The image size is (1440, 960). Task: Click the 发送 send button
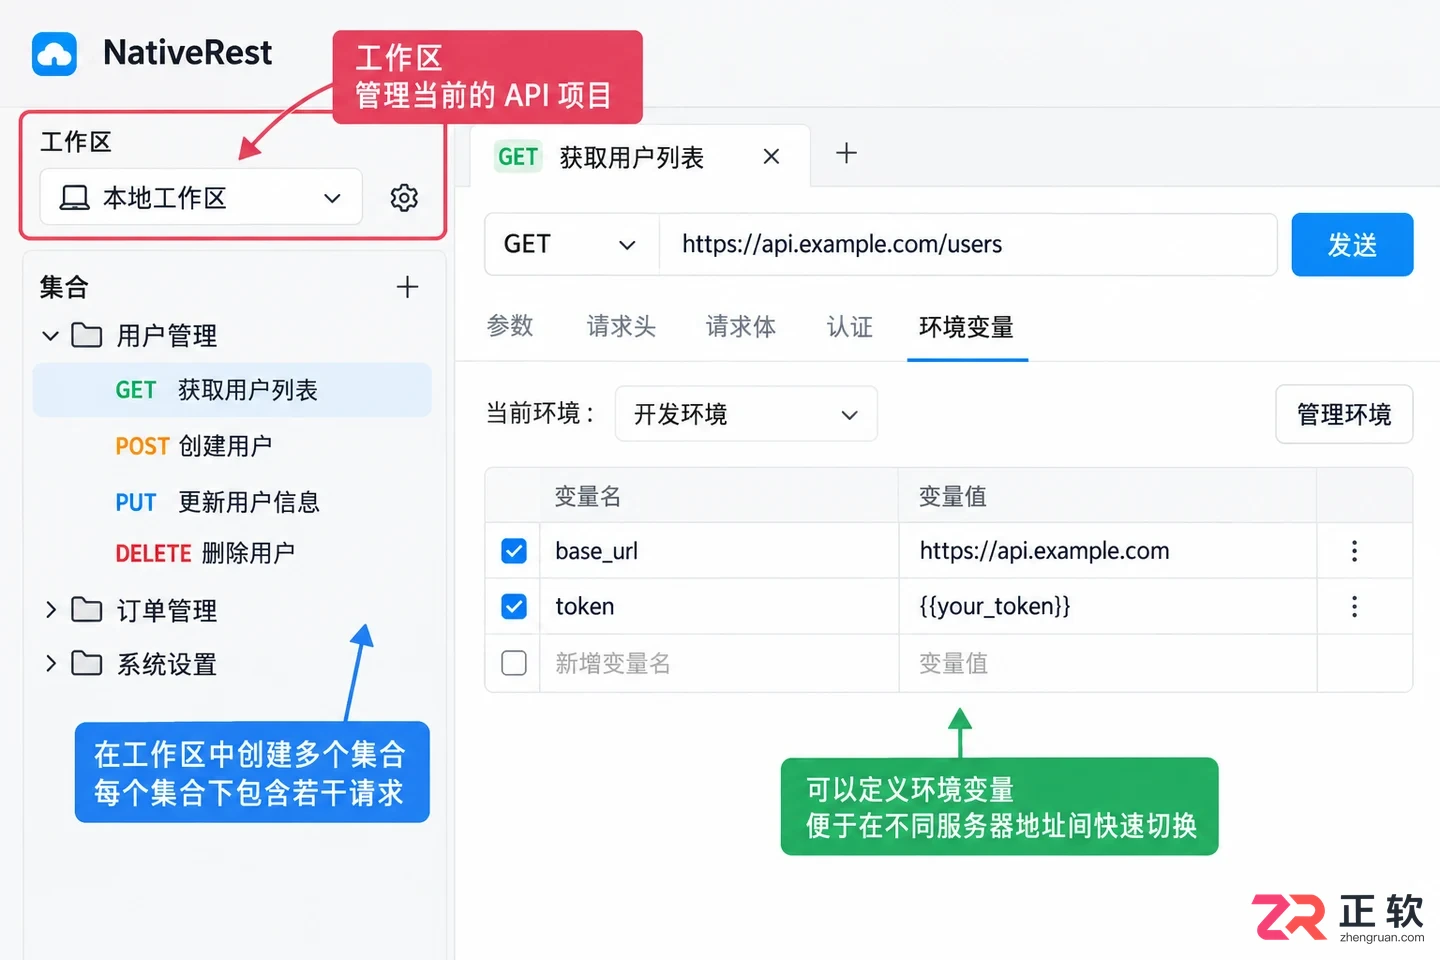(x=1352, y=244)
